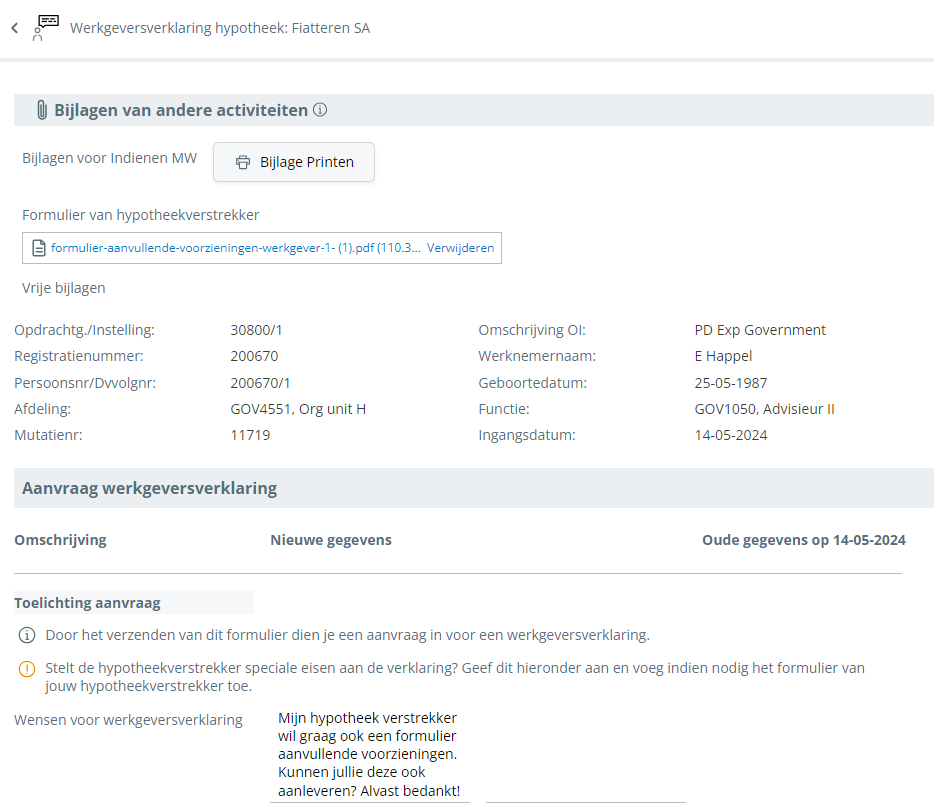Click the workflow activity icon next to the title
934x803 pixels.
(45, 26)
